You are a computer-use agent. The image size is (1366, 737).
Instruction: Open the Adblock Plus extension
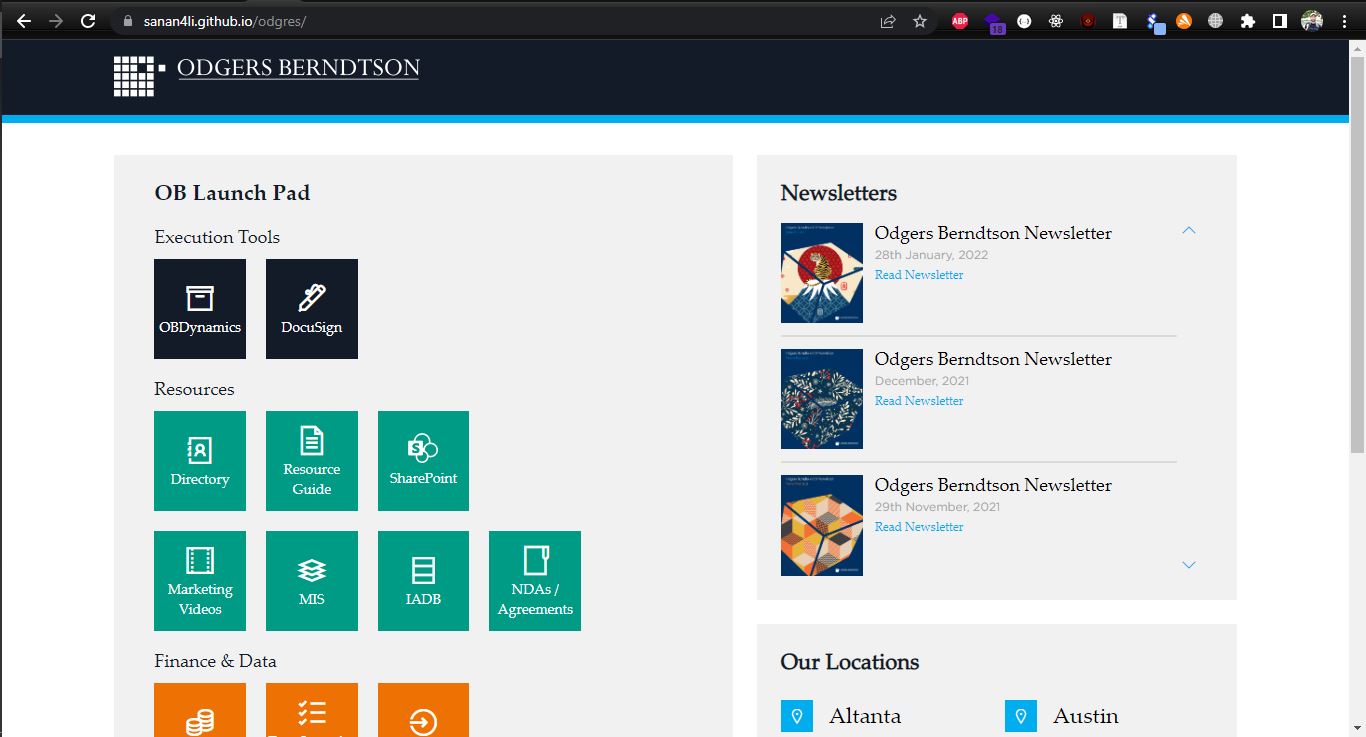tap(960, 21)
